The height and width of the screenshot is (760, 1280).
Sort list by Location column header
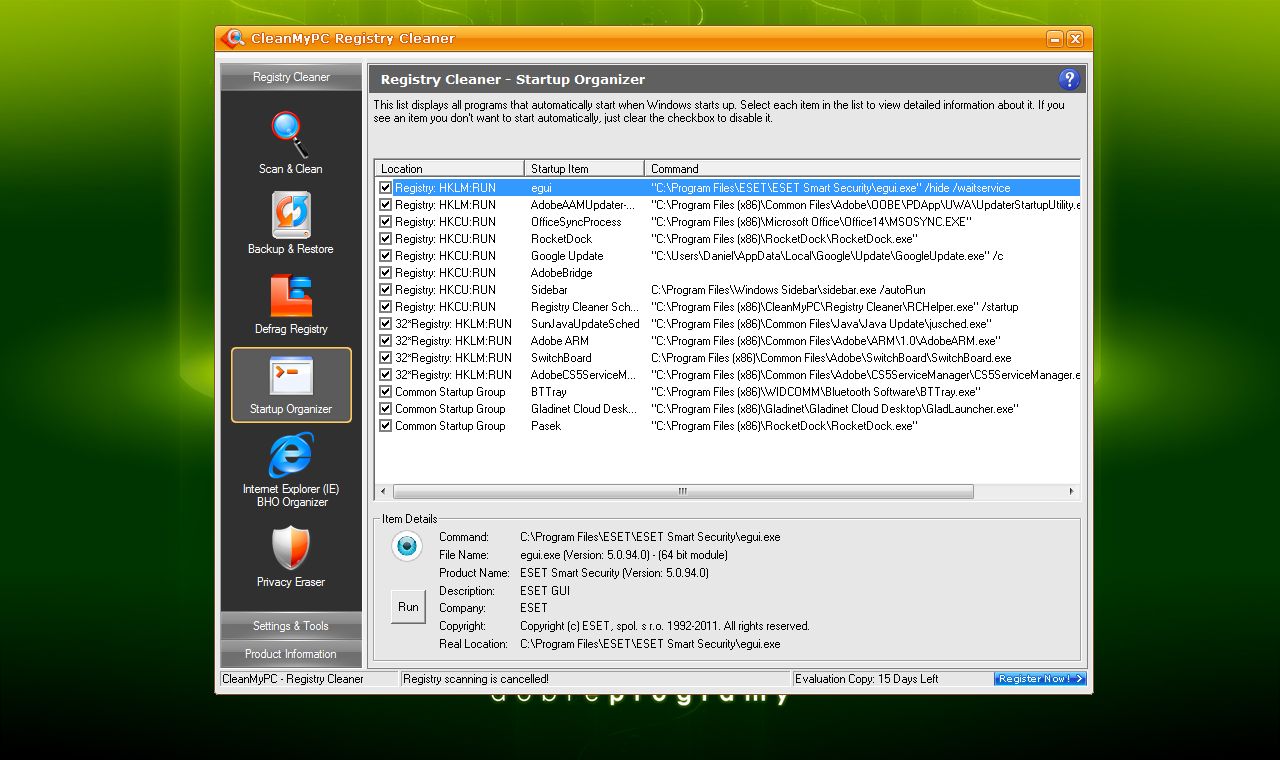449,168
